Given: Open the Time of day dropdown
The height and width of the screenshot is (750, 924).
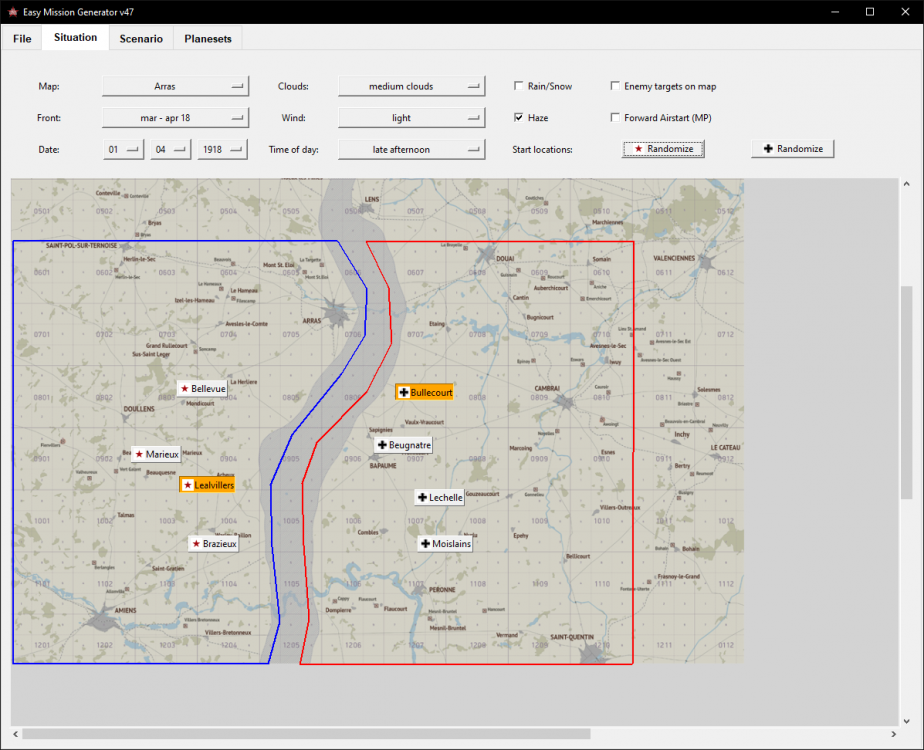Looking at the screenshot, I should point(411,149).
